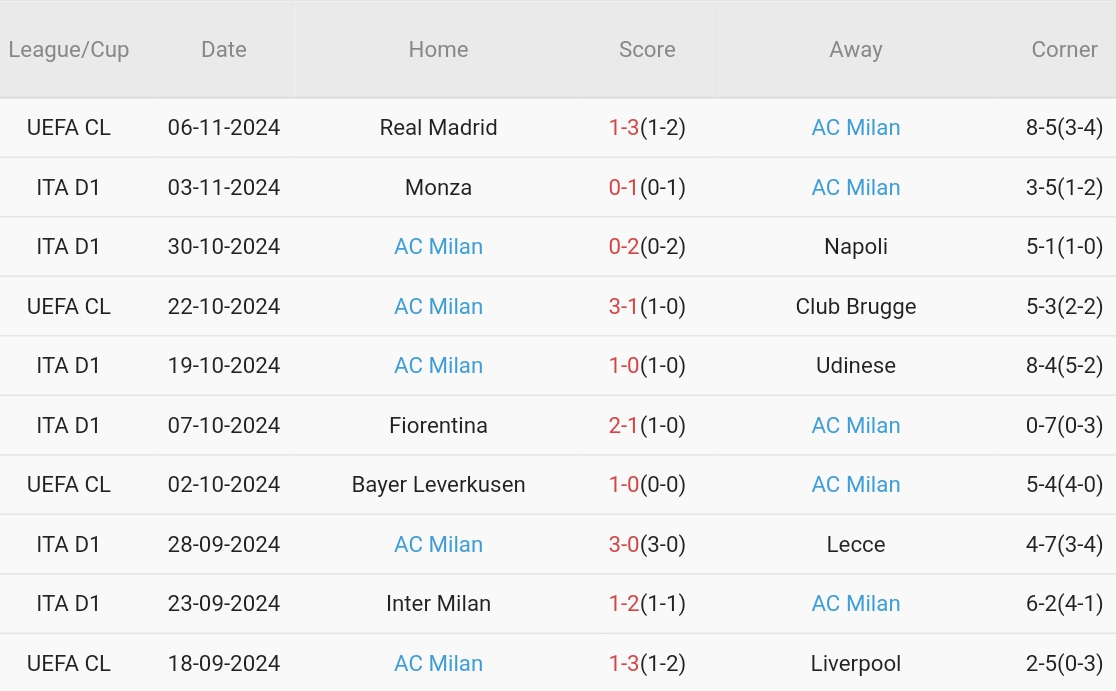
Task: Open the Fiorentina team name
Action: point(438,425)
